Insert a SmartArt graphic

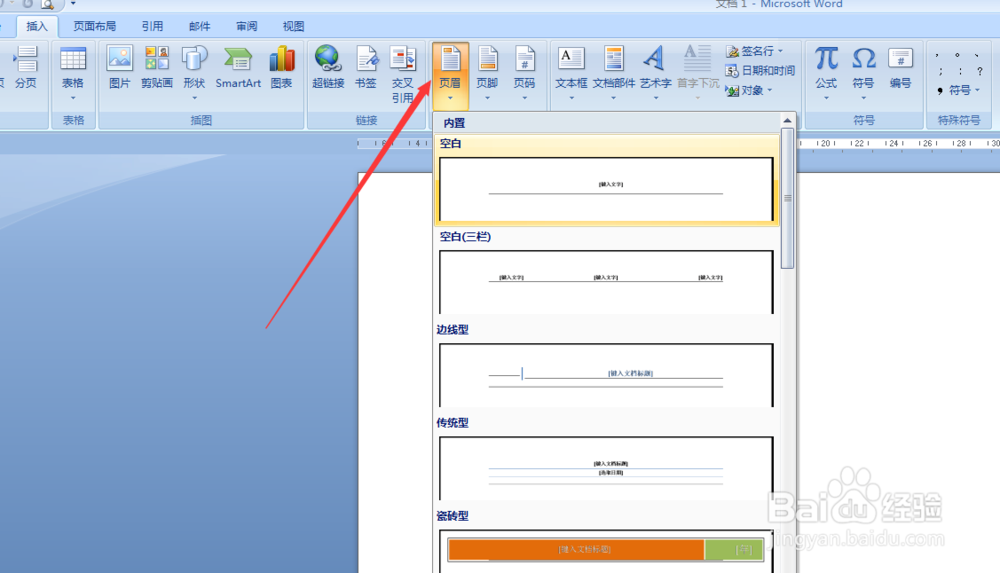click(x=238, y=67)
